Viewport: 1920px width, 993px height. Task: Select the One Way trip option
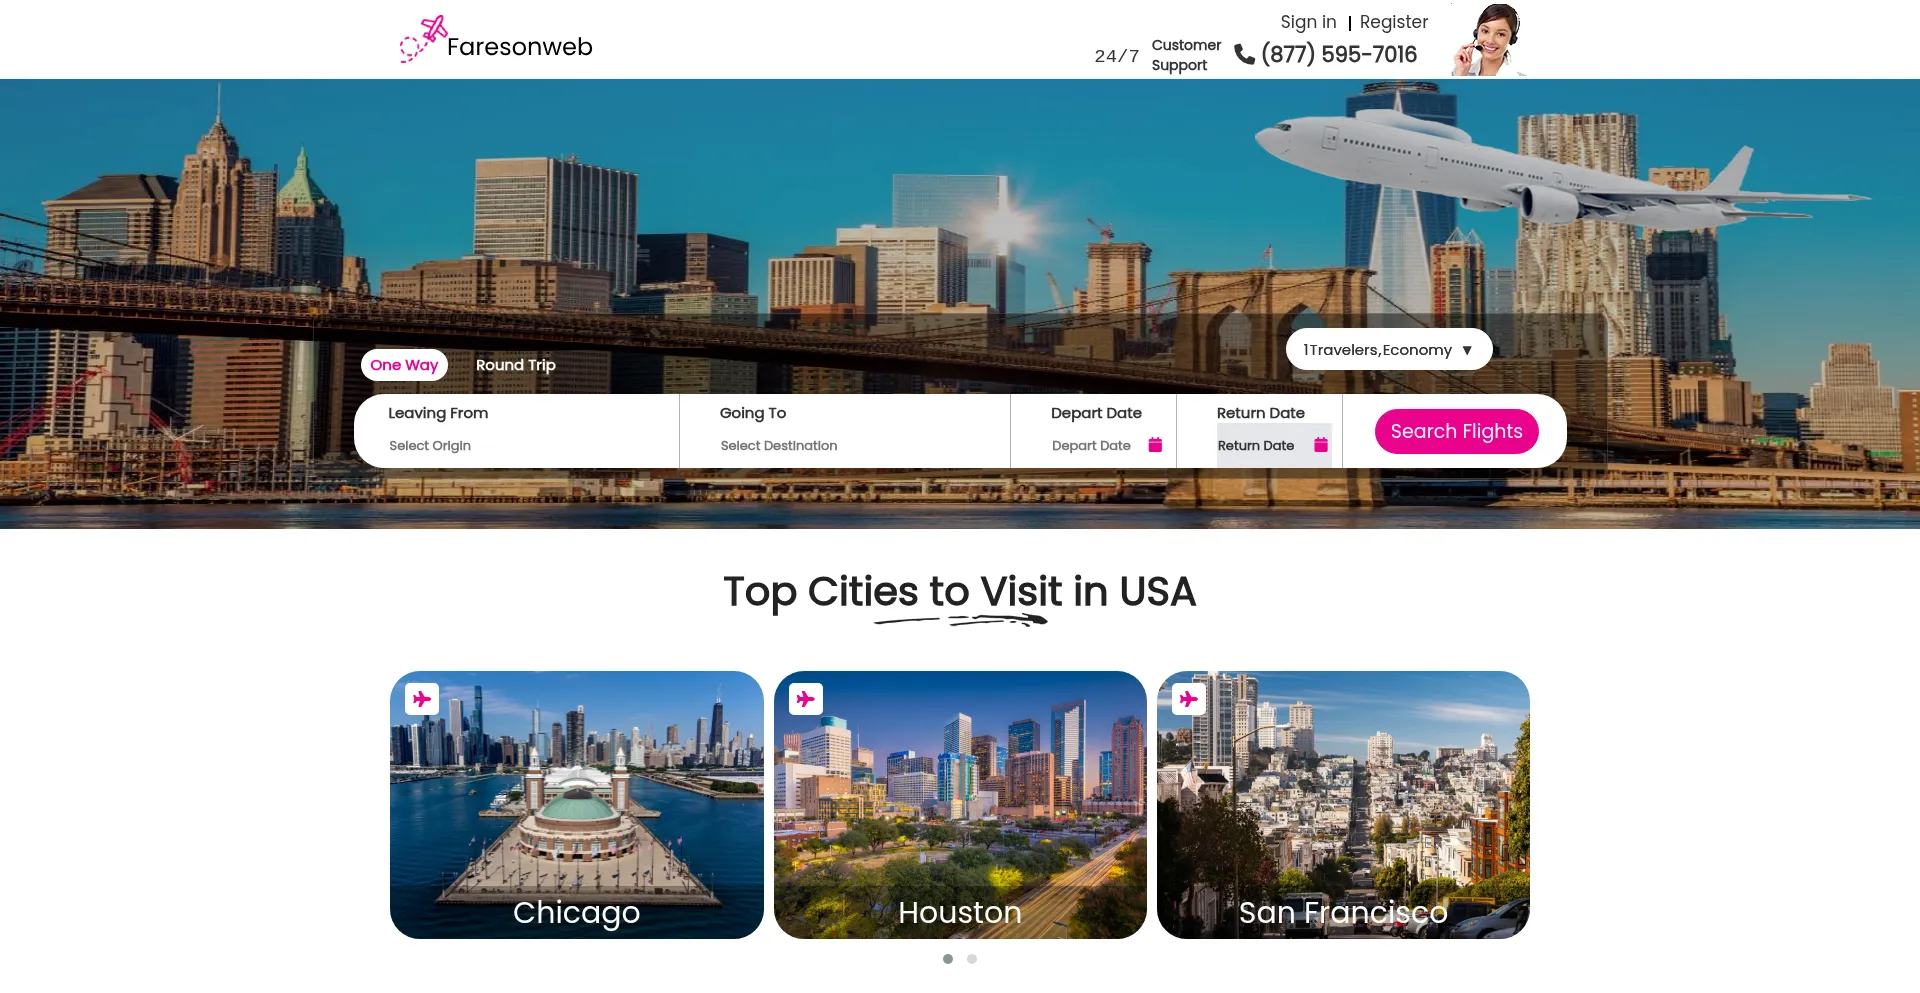(404, 365)
